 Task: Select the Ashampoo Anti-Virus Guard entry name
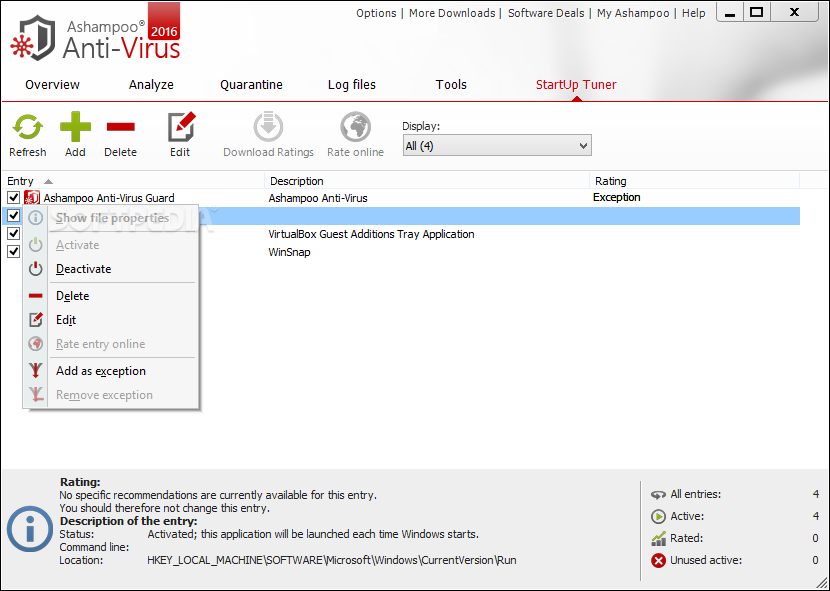[109, 198]
